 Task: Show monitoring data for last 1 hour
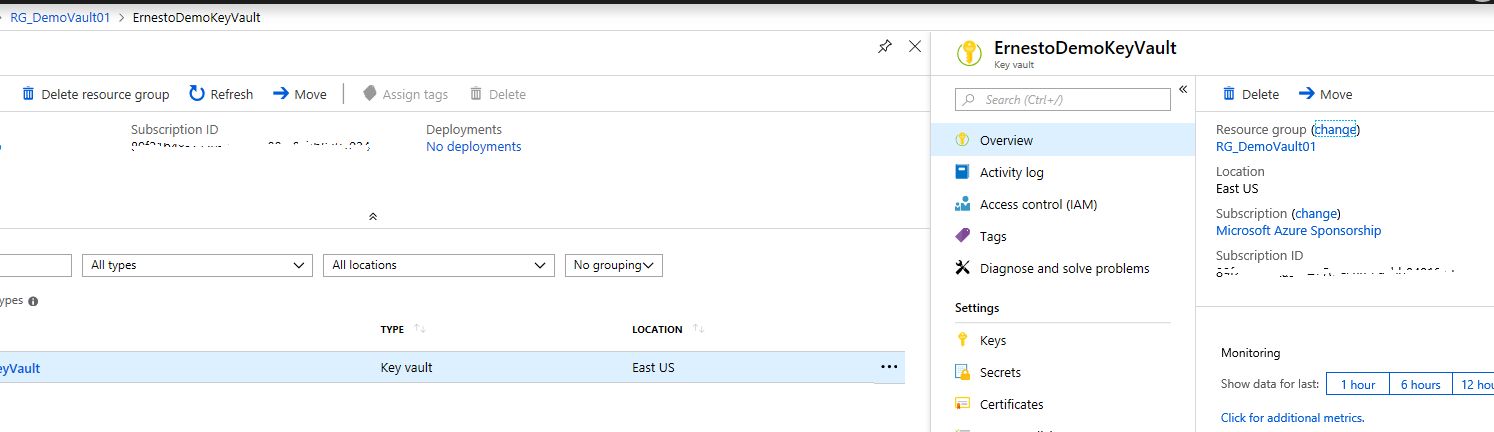click(1357, 384)
